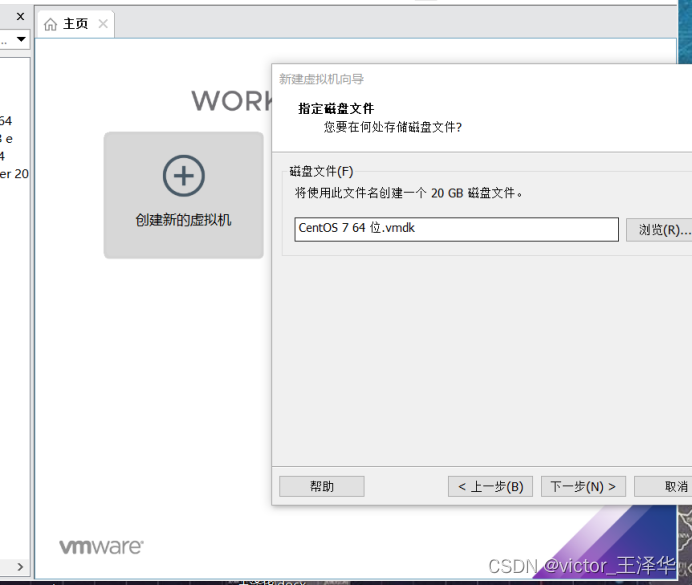This screenshot has width=692, height=585.
Task: Click text 您要在何处存储磁盘文件?
Action: pos(393,127)
